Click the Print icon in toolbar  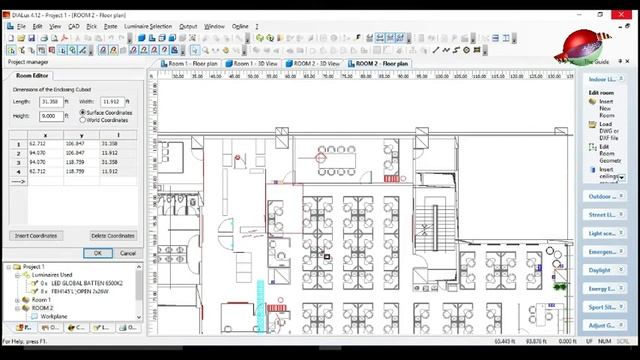[44, 38]
